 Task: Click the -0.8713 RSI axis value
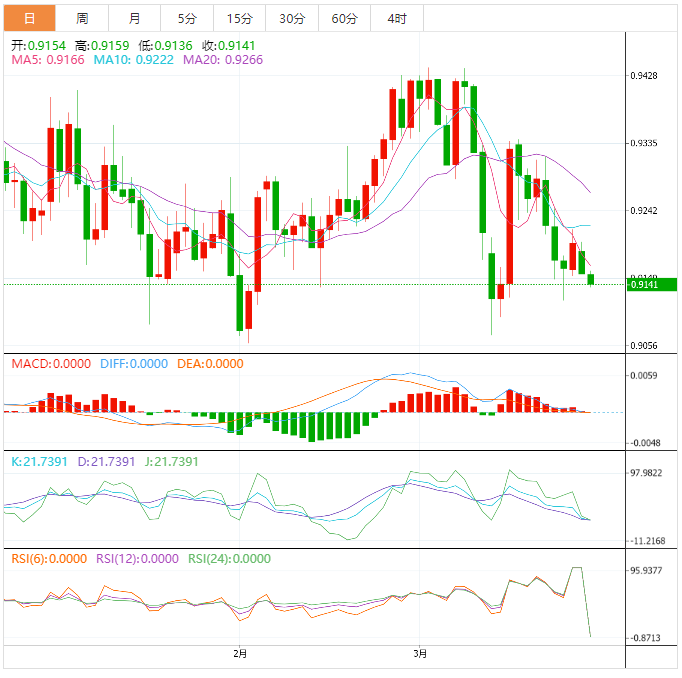point(645,638)
